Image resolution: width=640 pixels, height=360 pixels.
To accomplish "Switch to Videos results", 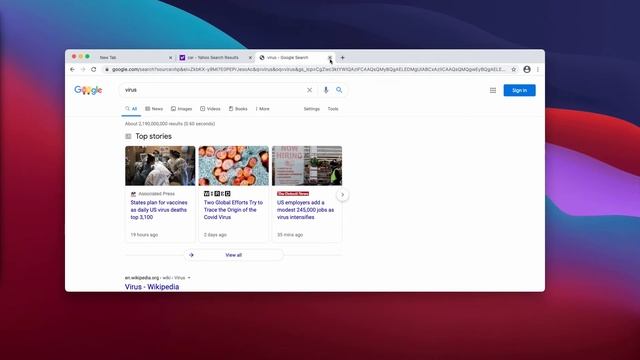I will 210,109.
